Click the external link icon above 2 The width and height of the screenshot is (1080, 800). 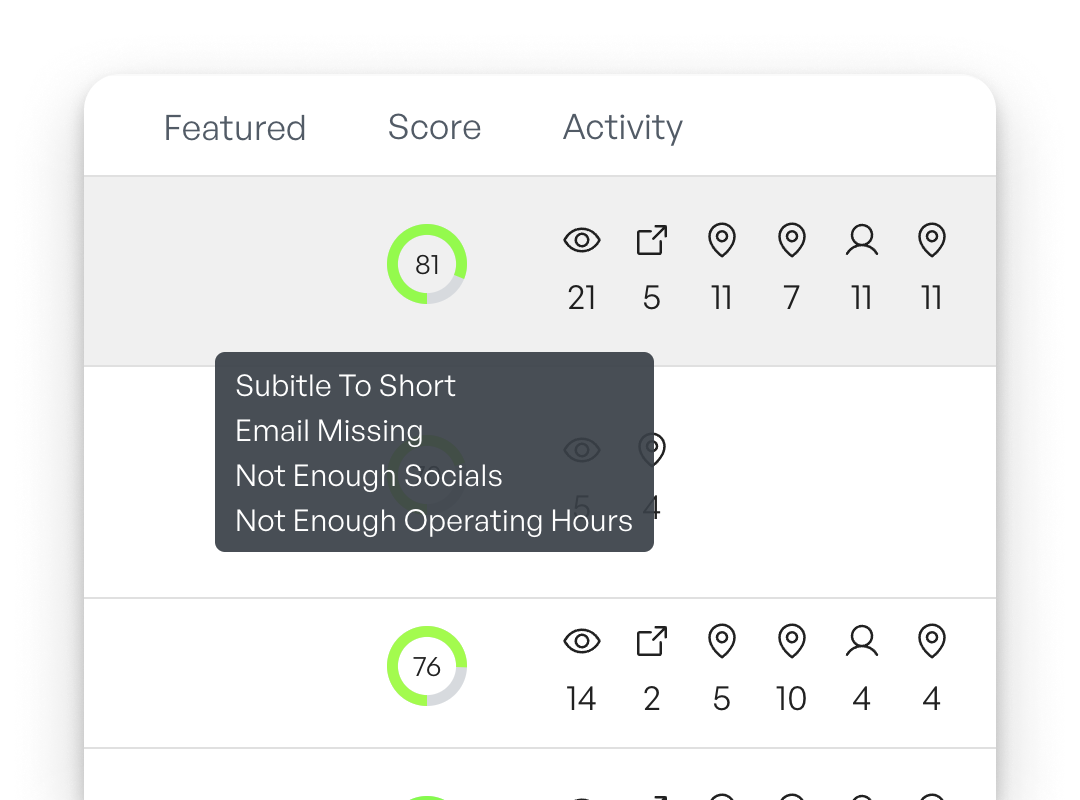tap(652, 642)
